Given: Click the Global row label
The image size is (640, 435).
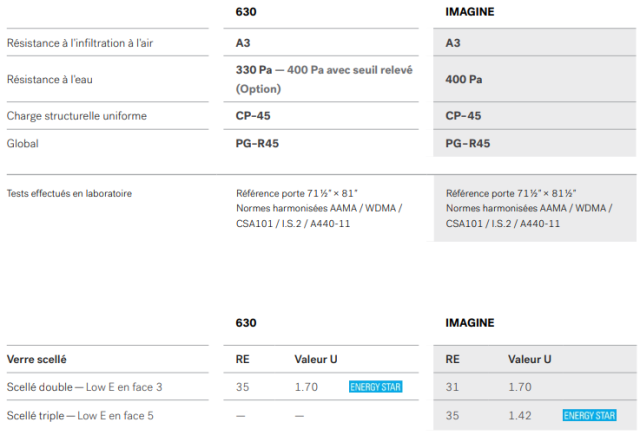Looking at the screenshot, I should [x=23, y=144].
